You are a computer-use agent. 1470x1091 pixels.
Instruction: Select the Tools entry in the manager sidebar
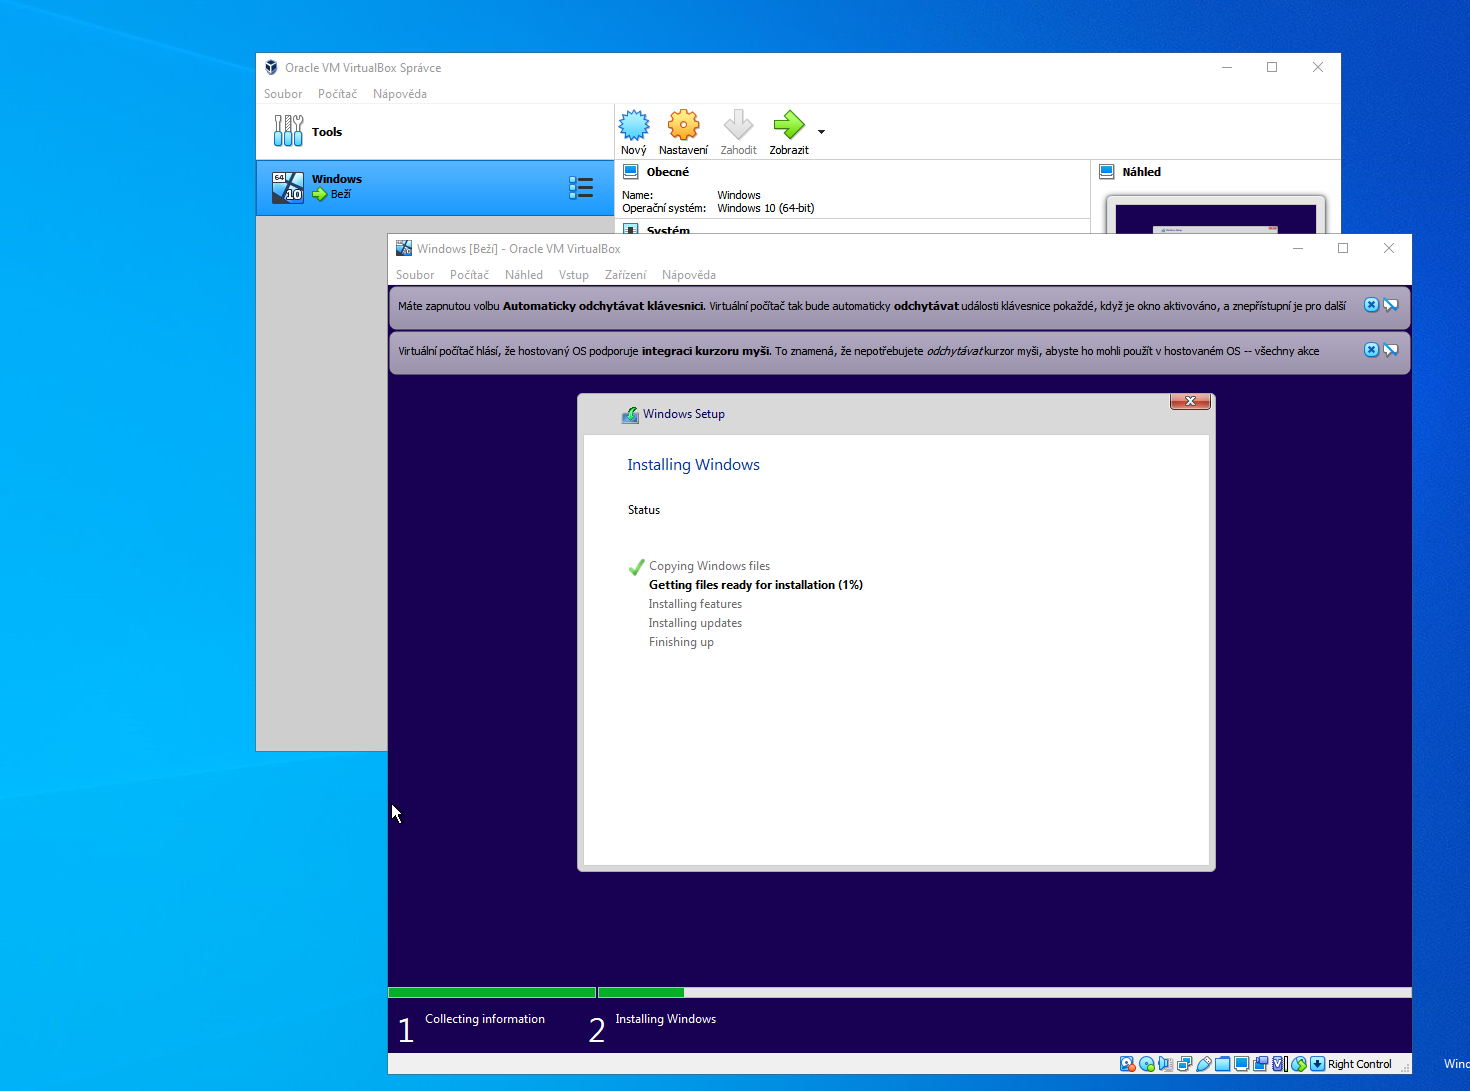[435, 132]
